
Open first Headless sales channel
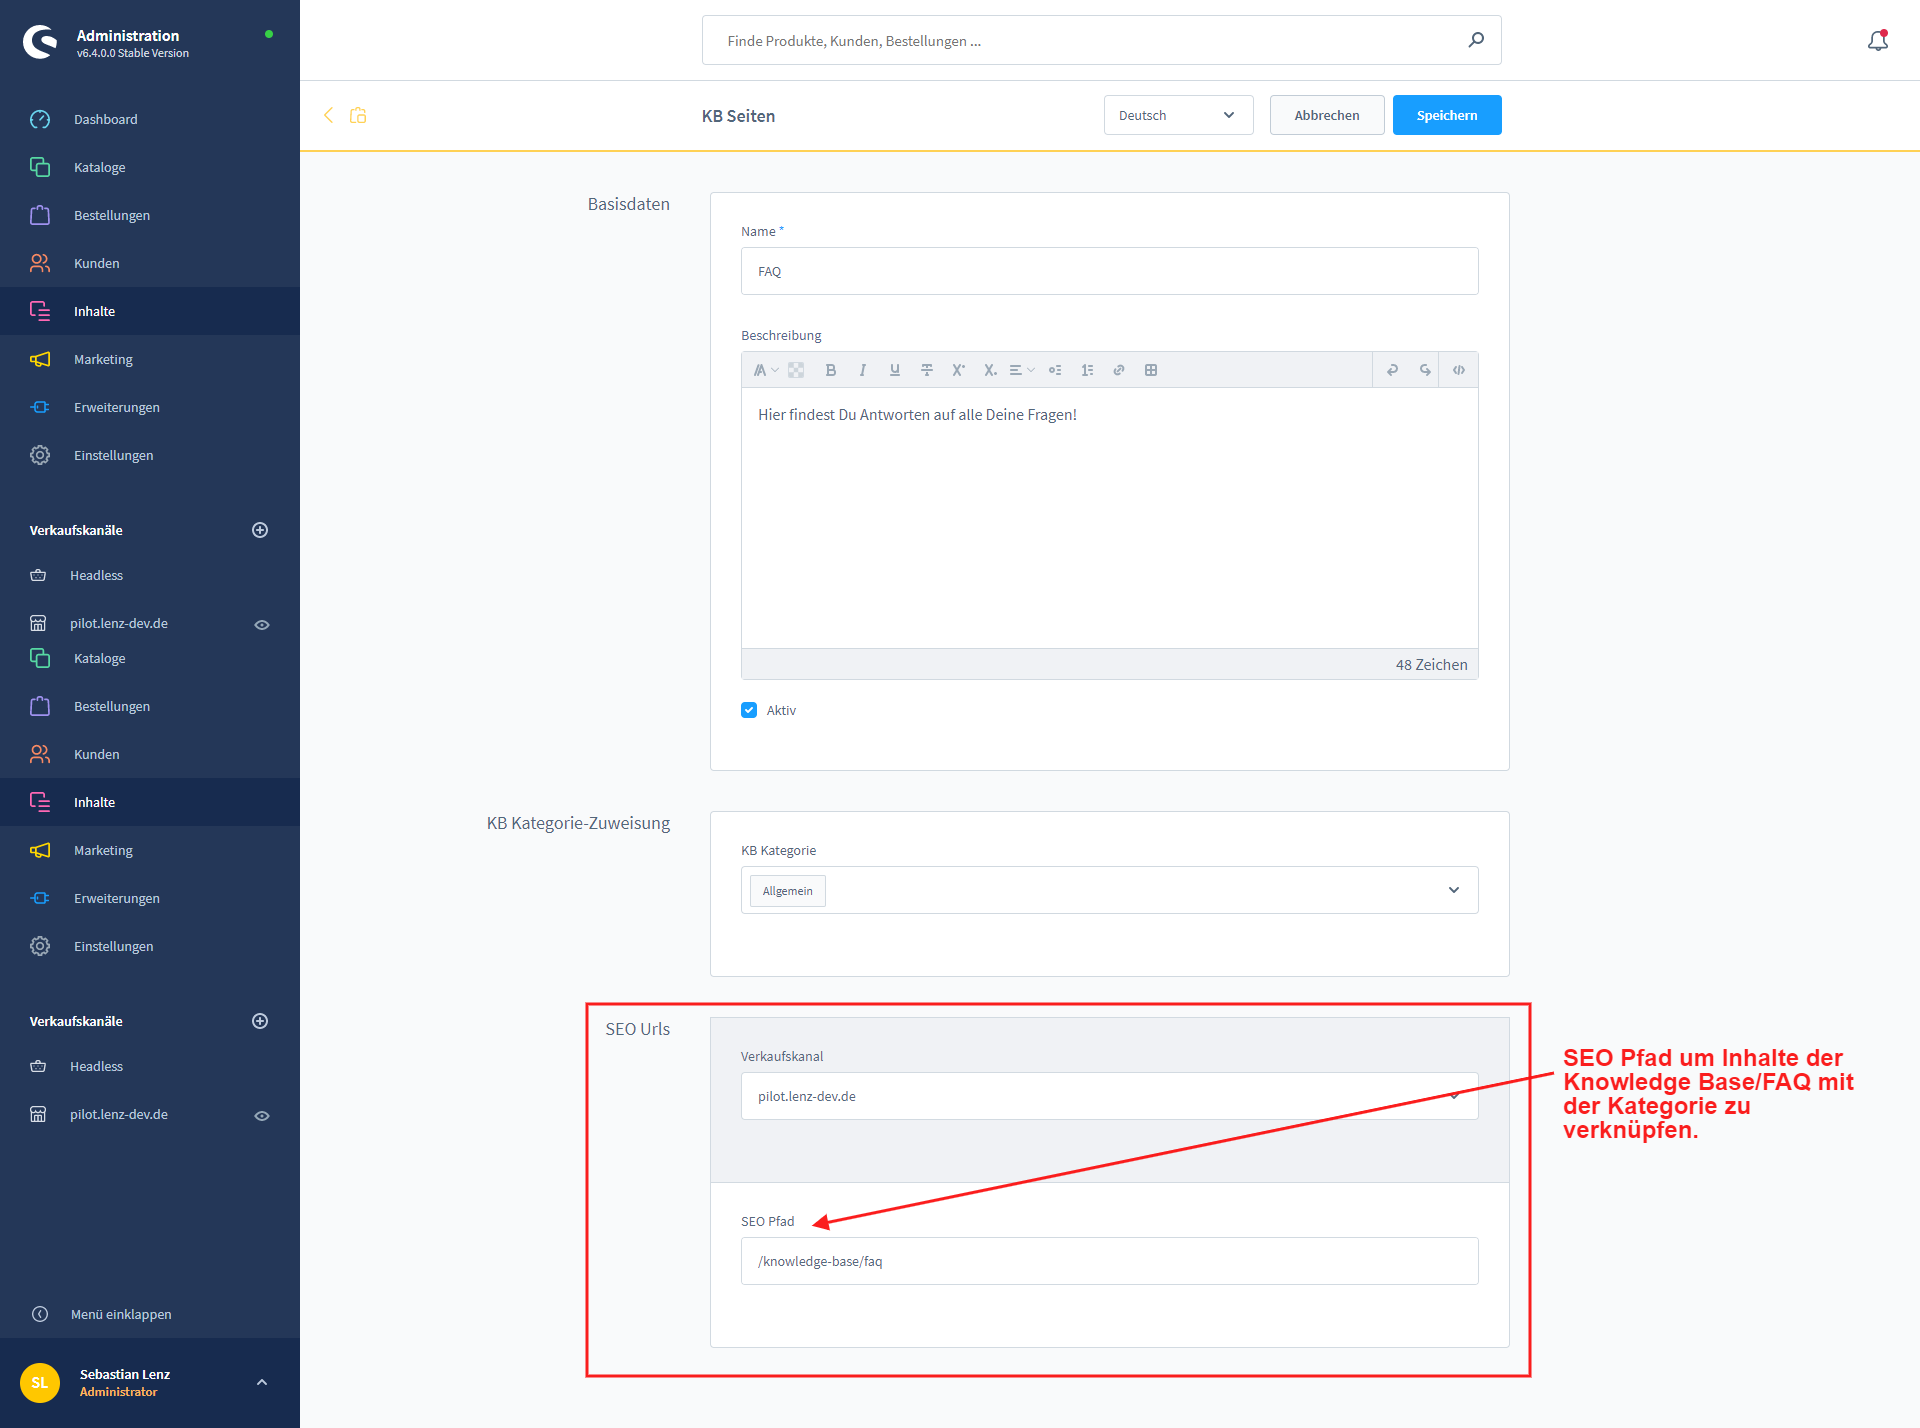pos(96,575)
